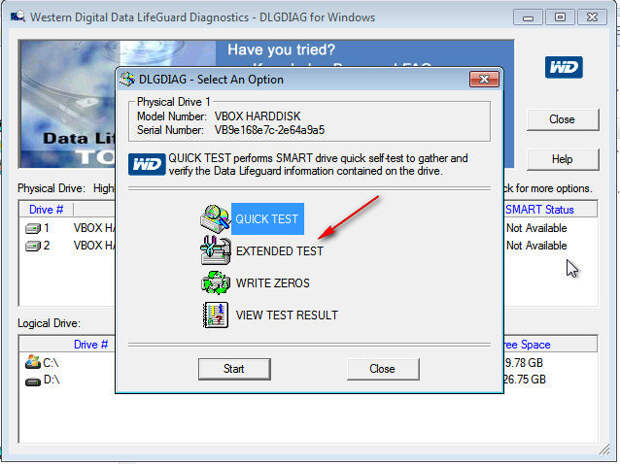
Task: Click the C:\ logical drive icon
Action: 31,363
